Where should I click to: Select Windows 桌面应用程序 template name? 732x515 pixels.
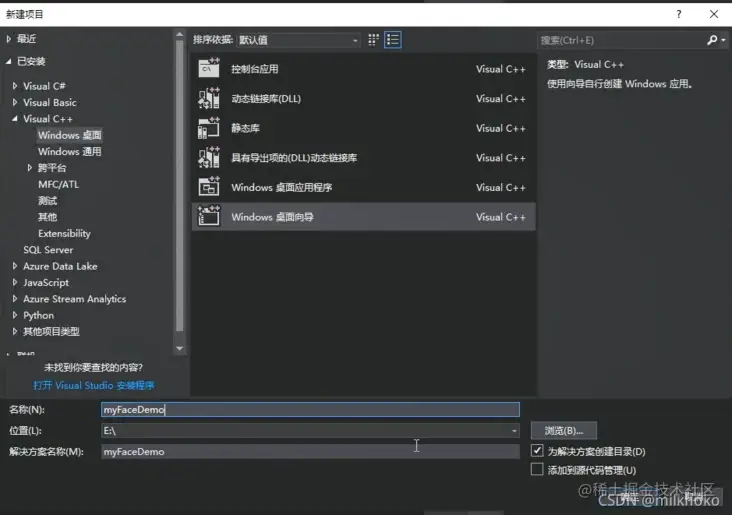282,187
